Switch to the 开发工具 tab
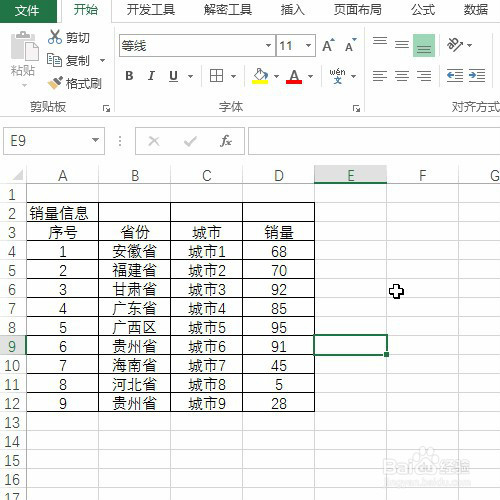Image resolution: width=500 pixels, height=500 pixels. 151,10
